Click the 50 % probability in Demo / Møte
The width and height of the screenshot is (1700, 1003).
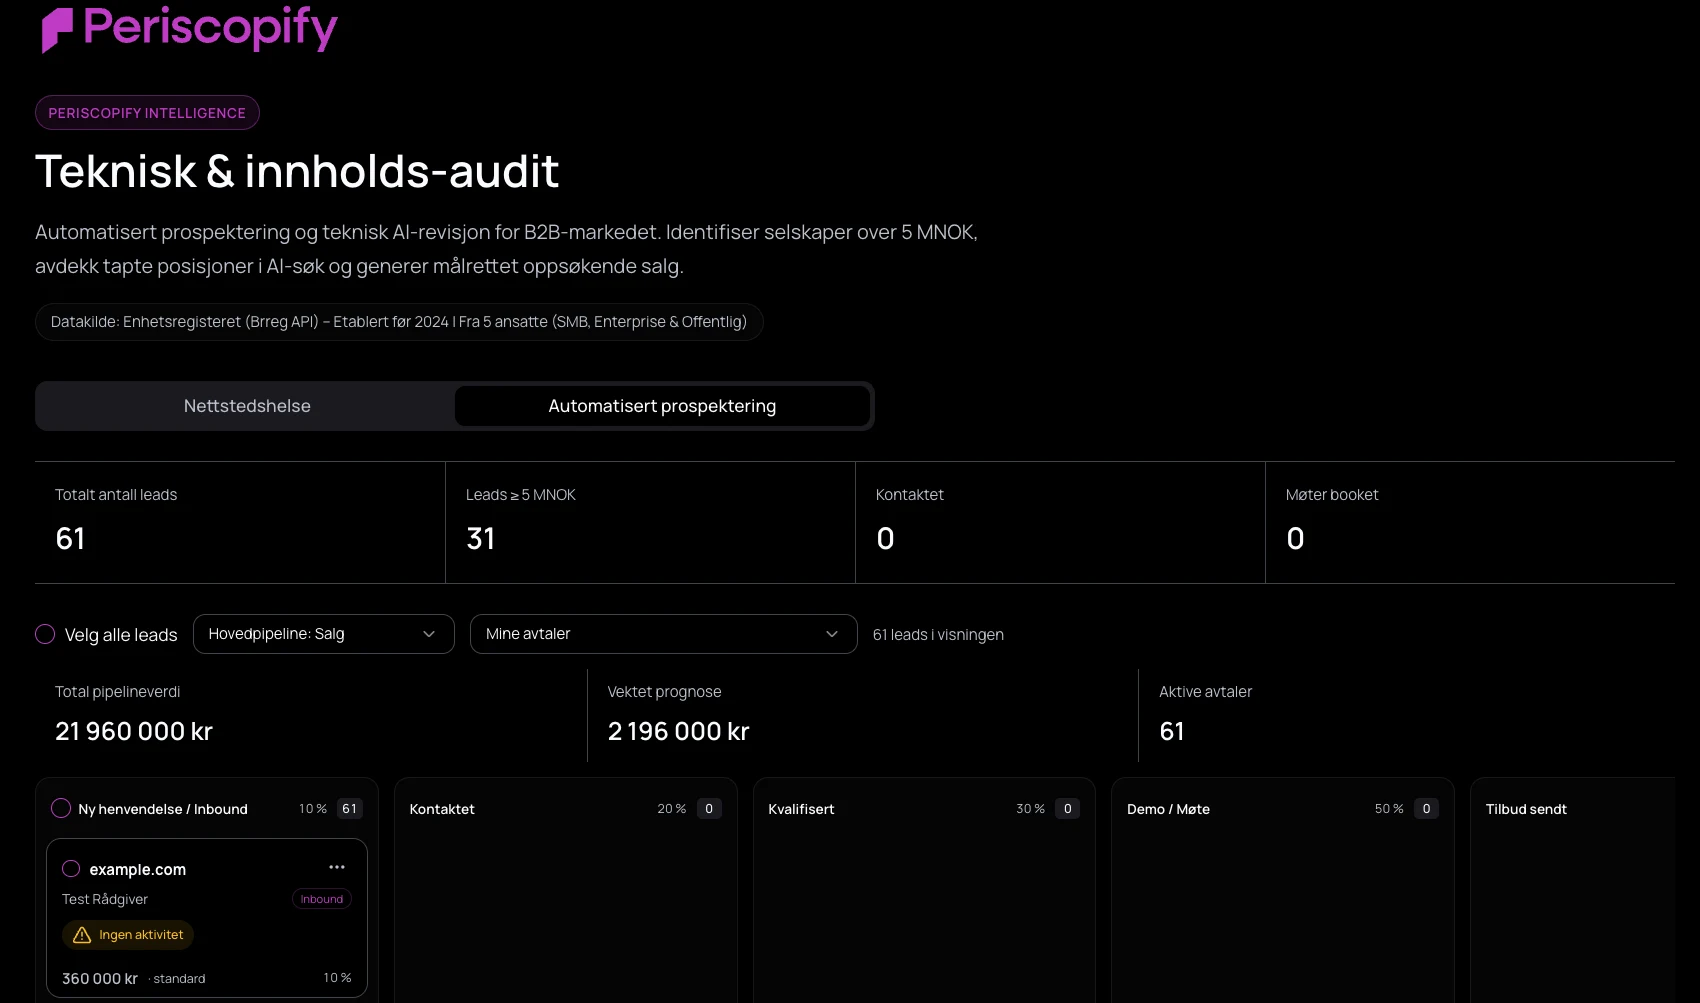[1389, 809]
